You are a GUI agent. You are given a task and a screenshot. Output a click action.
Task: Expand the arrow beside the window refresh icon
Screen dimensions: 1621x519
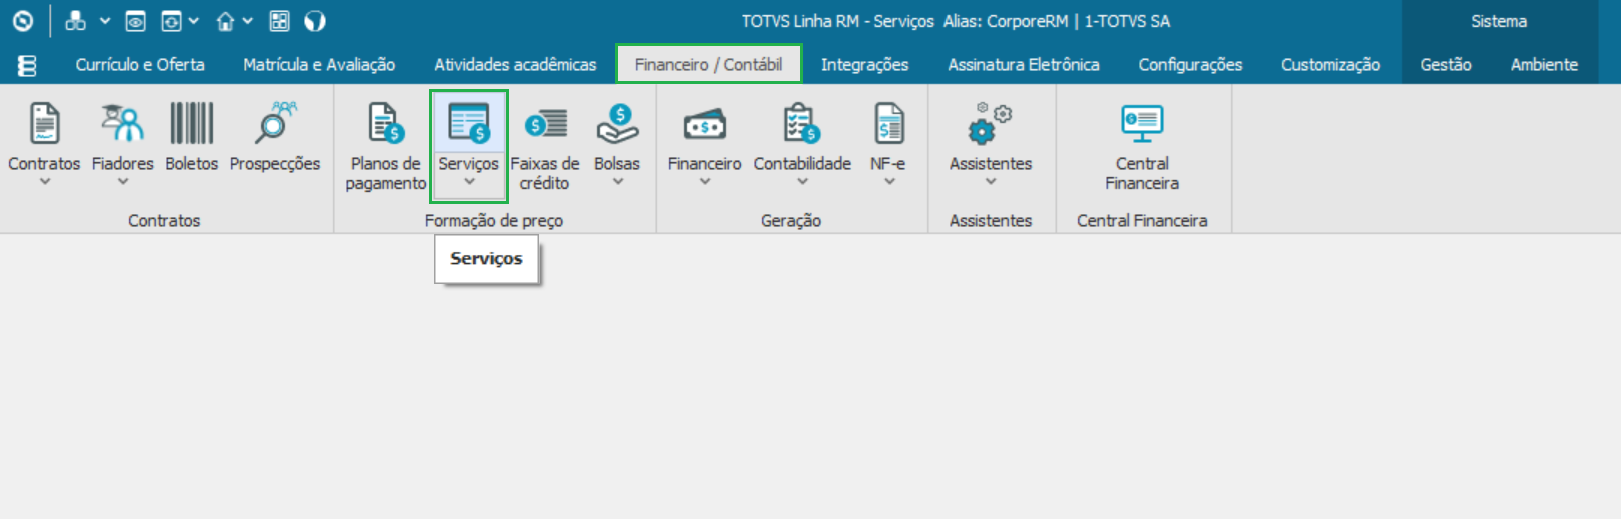tap(194, 21)
